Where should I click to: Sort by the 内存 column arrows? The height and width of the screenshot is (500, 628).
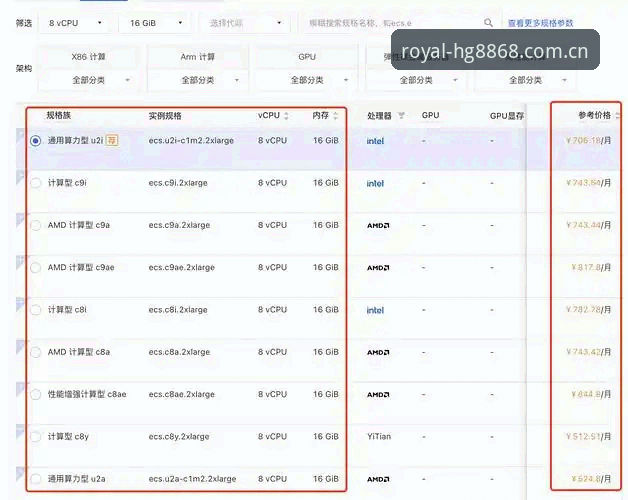[335, 116]
